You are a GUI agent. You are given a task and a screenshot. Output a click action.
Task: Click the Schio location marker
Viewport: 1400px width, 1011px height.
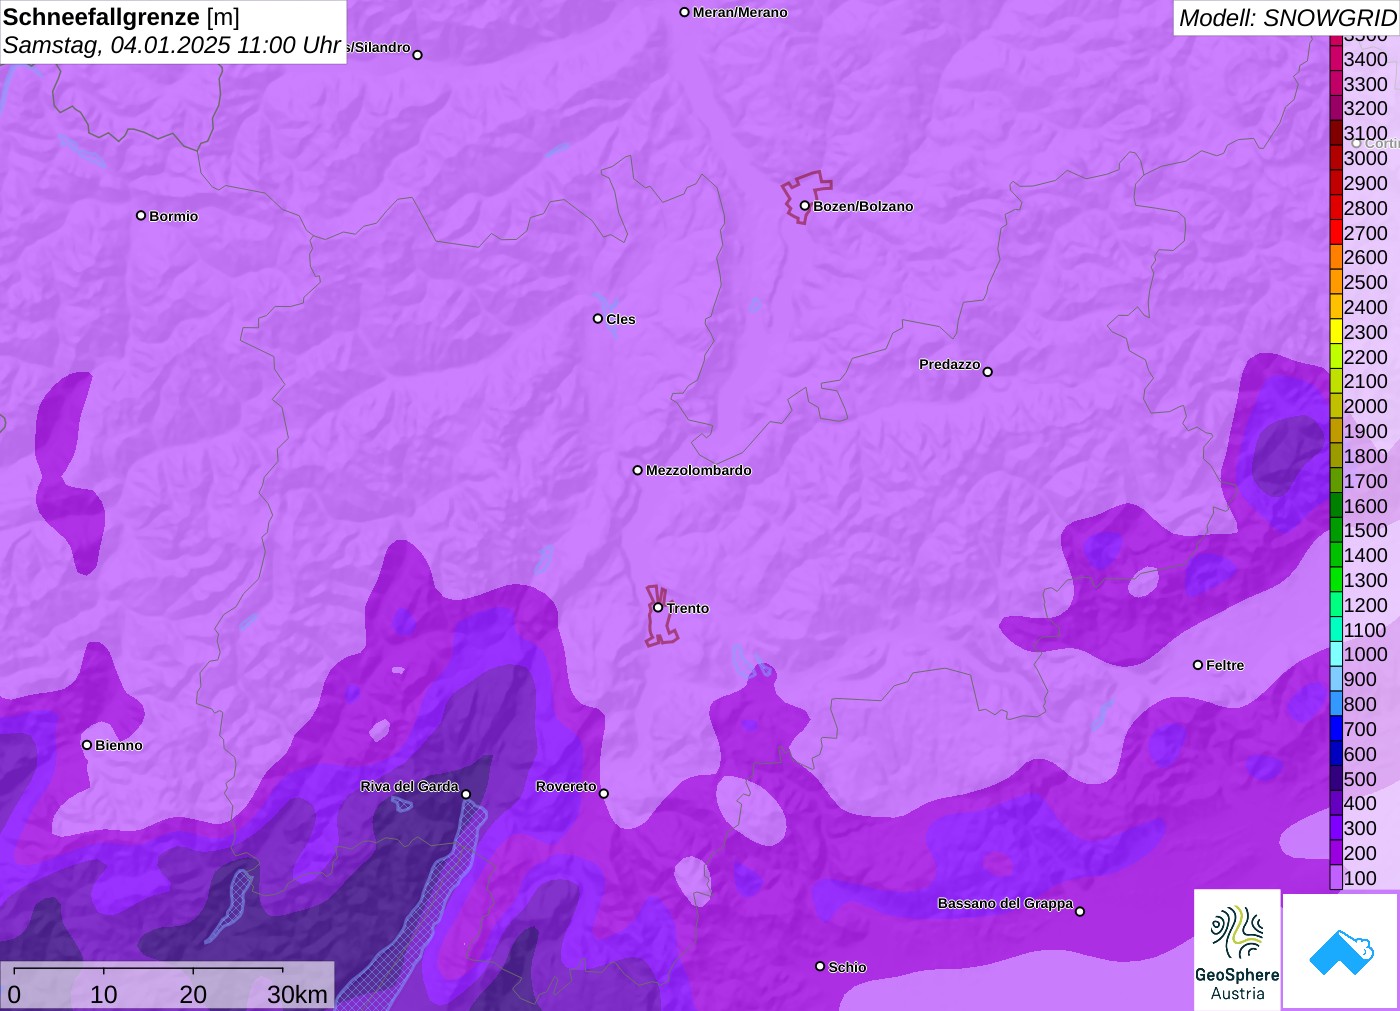820,966
